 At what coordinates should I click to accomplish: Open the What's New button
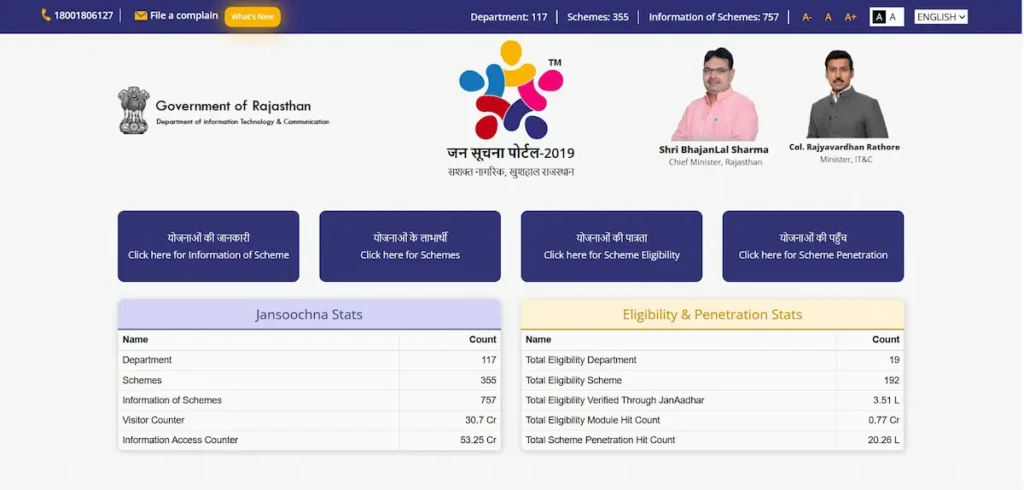click(253, 17)
